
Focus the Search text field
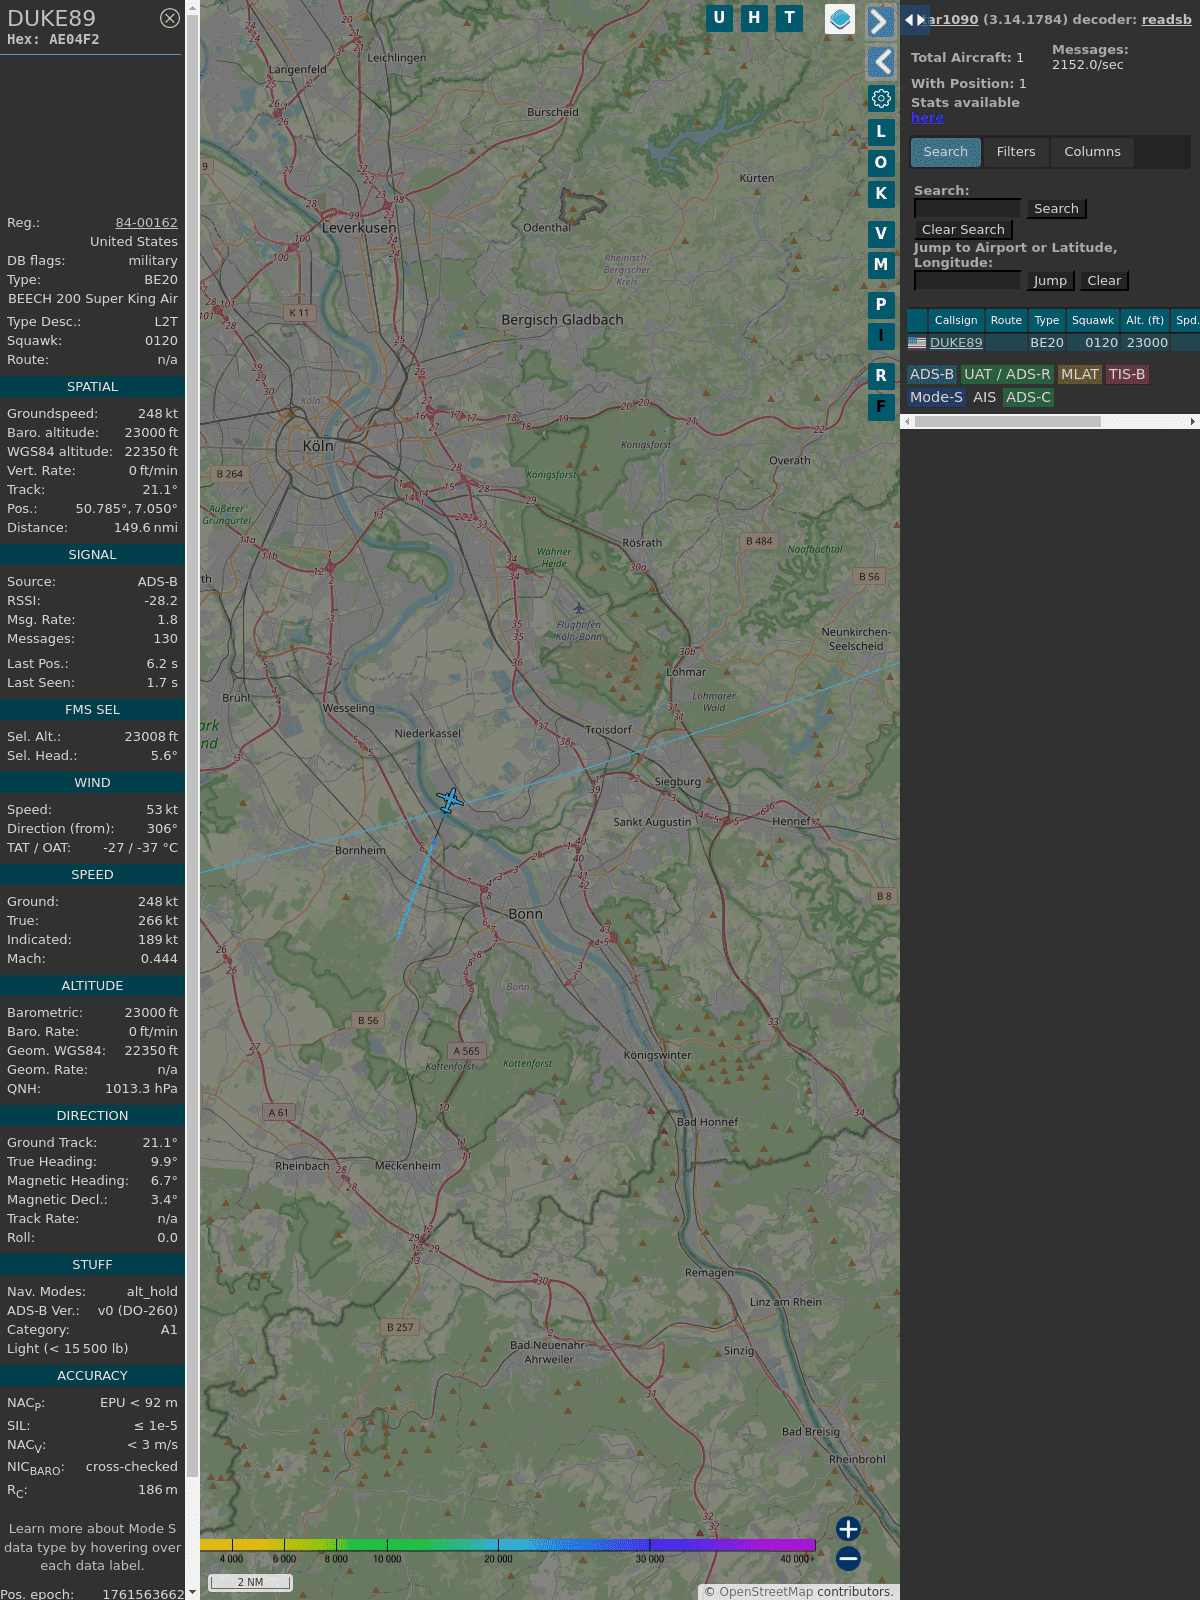coord(967,208)
